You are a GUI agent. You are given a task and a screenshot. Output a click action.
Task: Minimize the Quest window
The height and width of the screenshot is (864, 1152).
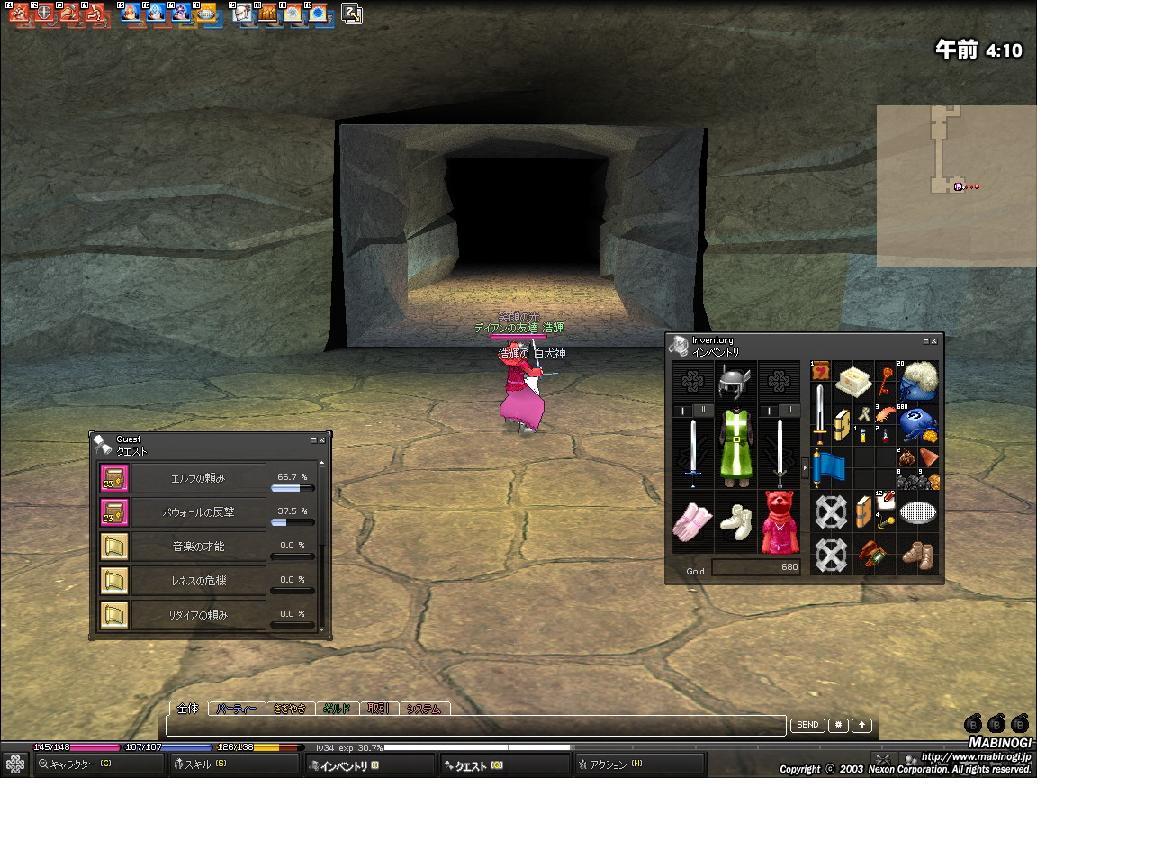314,440
